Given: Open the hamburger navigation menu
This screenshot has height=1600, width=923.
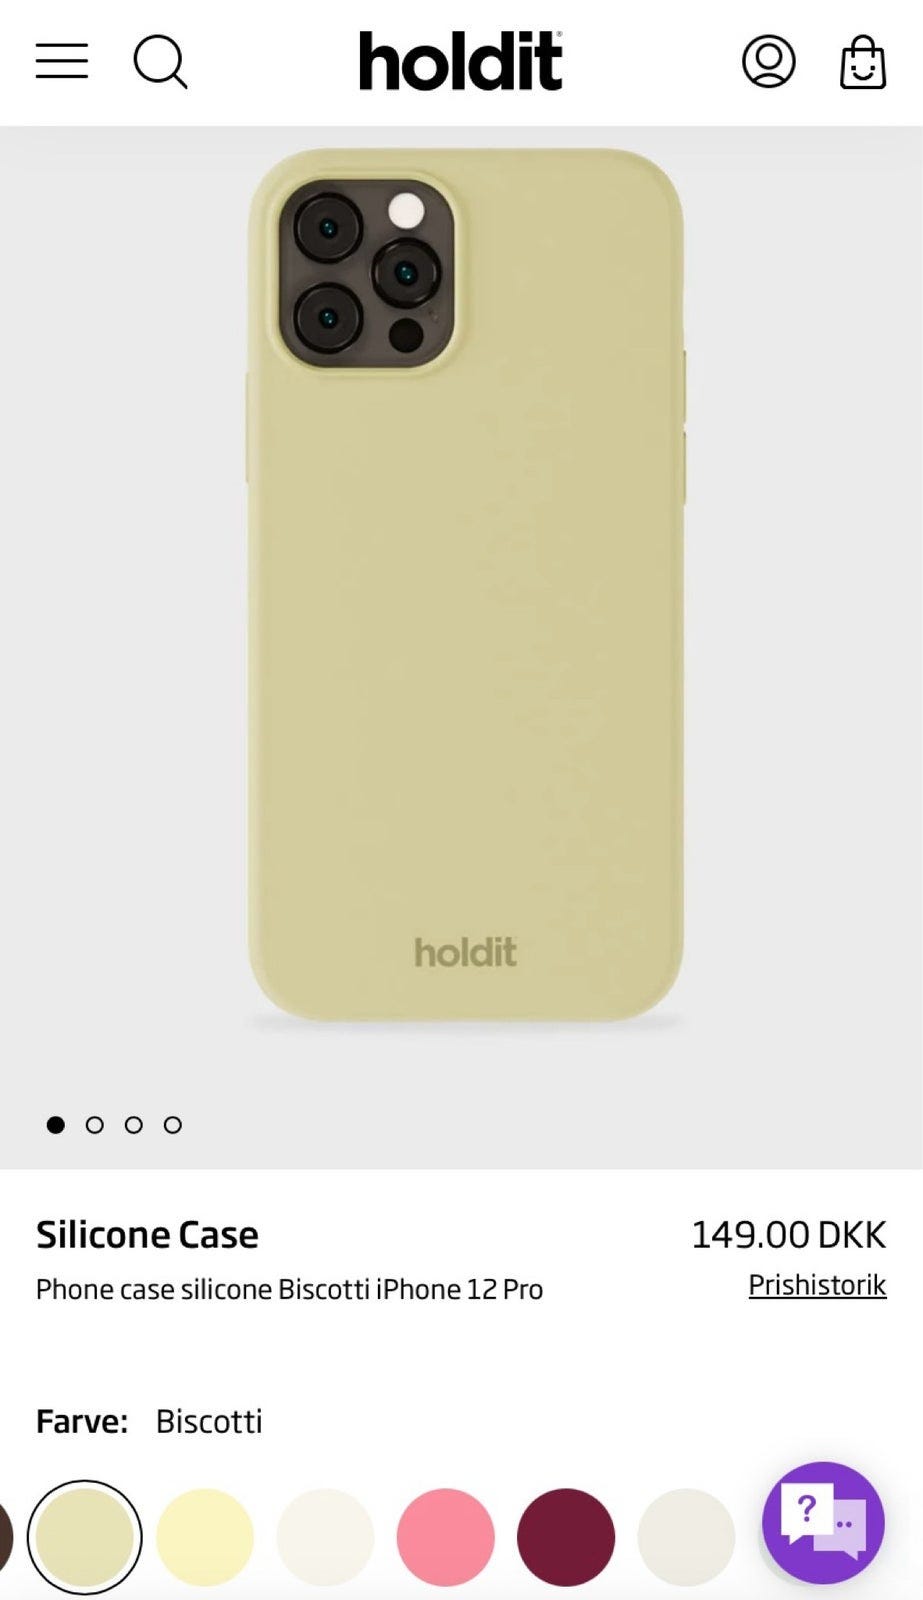Looking at the screenshot, I should (x=62, y=61).
